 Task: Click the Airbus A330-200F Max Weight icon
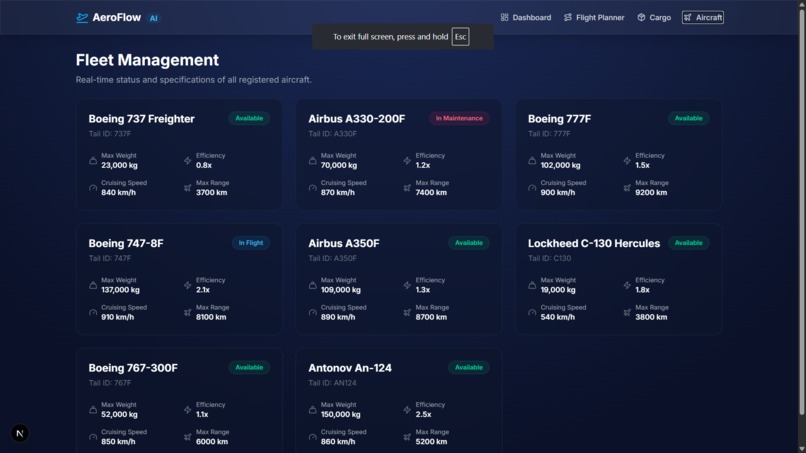[313, 160]
